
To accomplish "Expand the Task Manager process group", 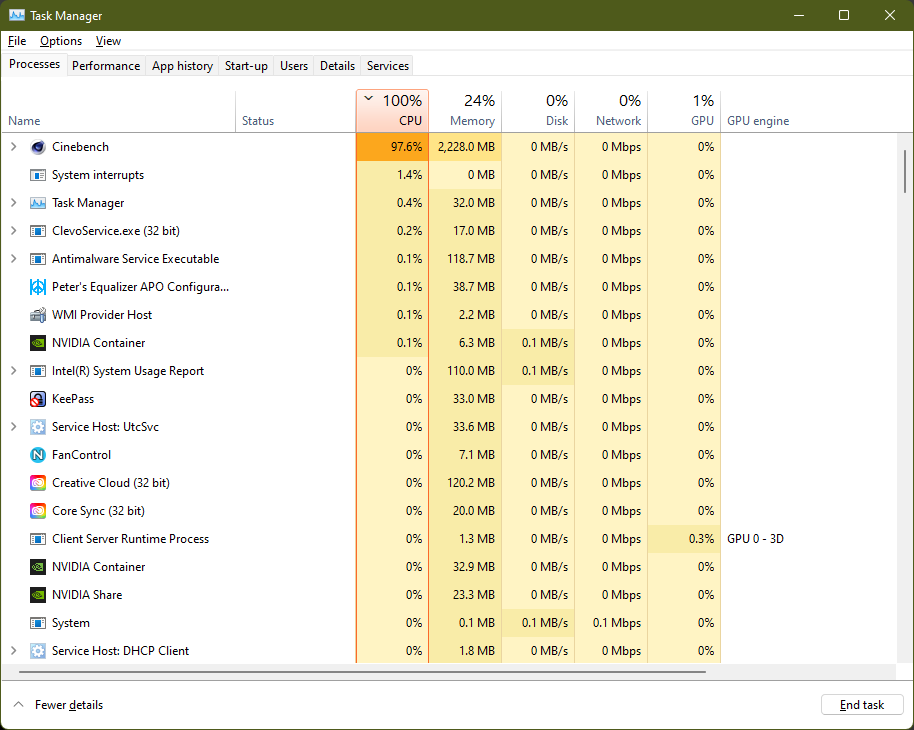I will (x=13, y=203).
